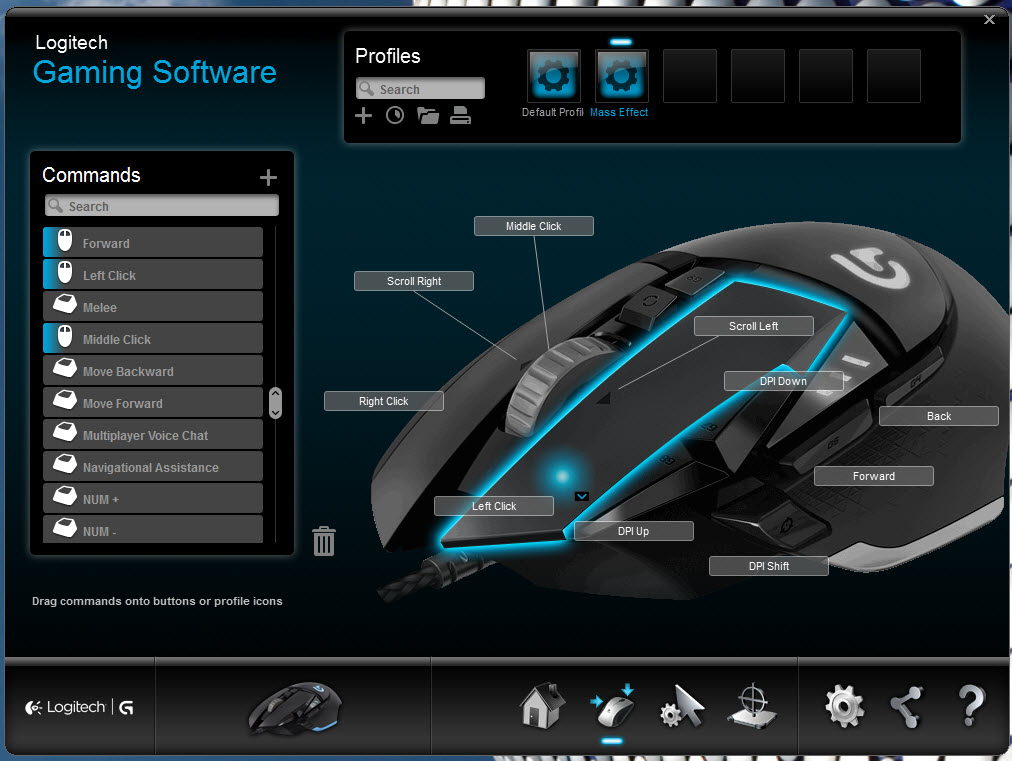
Task: Click the create new profile plus icon
Action: (363, 116)
